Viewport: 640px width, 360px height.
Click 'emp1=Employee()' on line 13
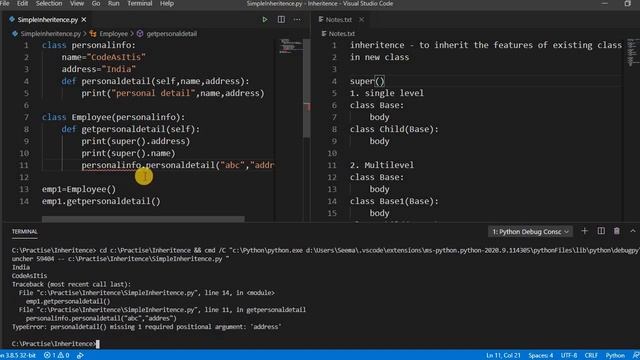coord(78,189)
